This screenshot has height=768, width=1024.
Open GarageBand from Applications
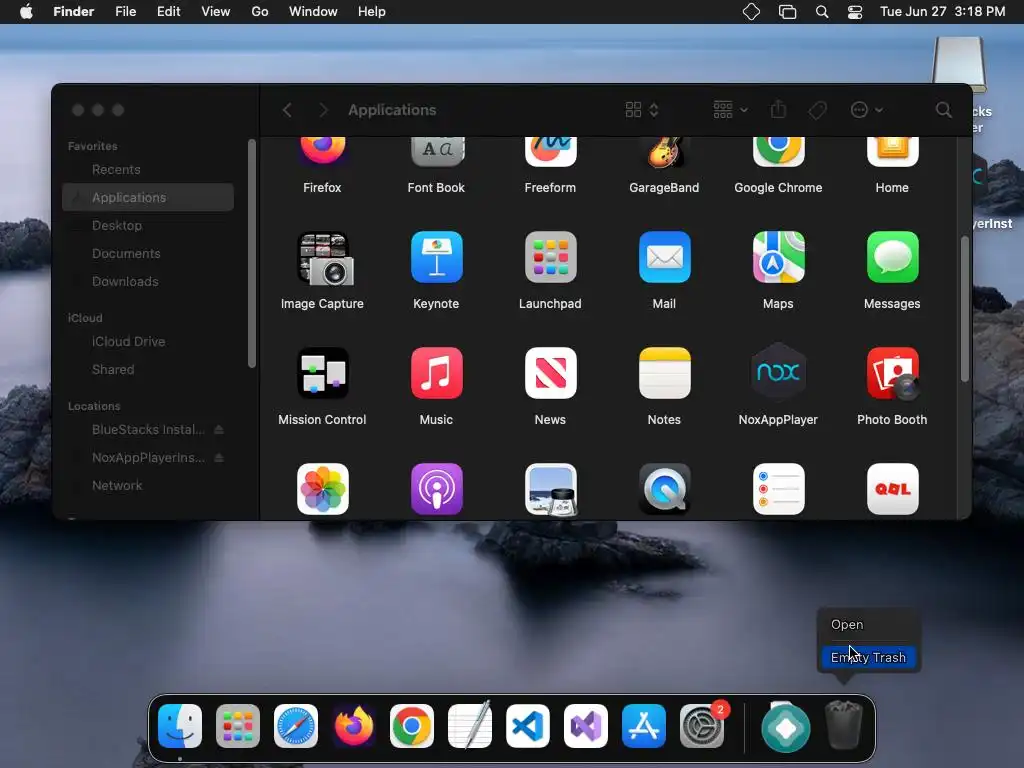tap(664, 152)
